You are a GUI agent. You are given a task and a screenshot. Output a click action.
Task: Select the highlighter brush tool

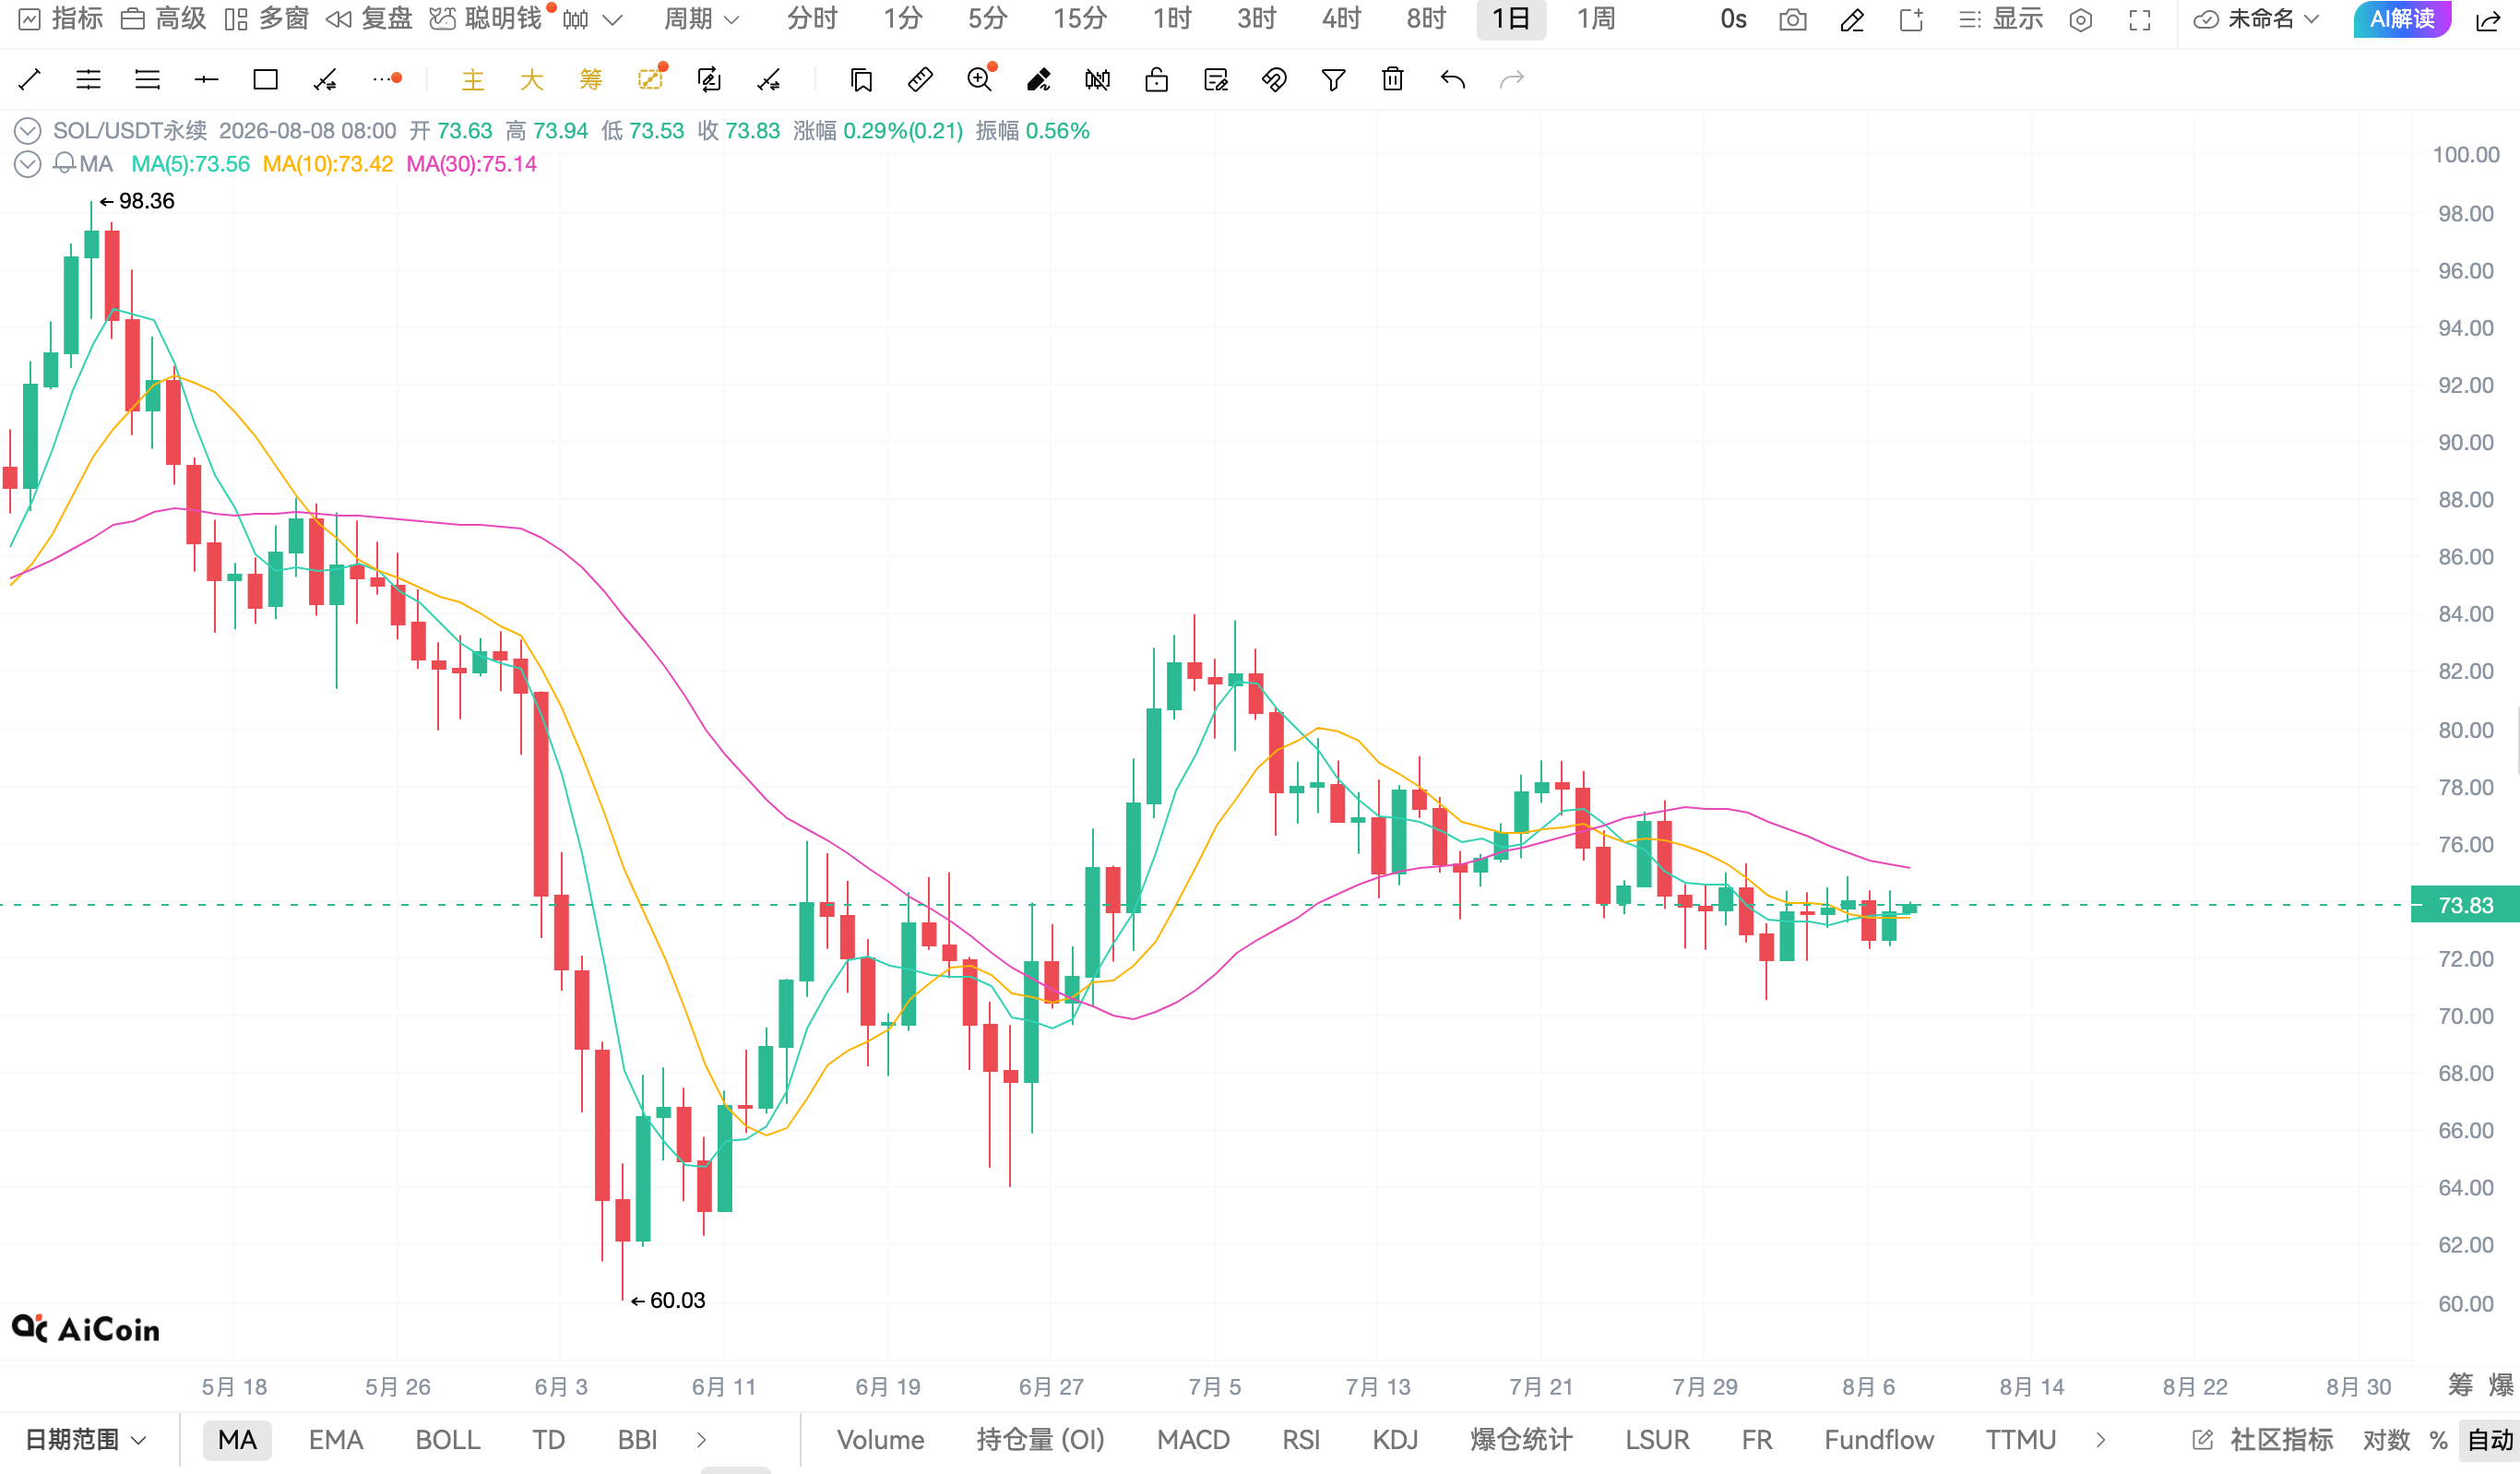tap(1038, 80)
